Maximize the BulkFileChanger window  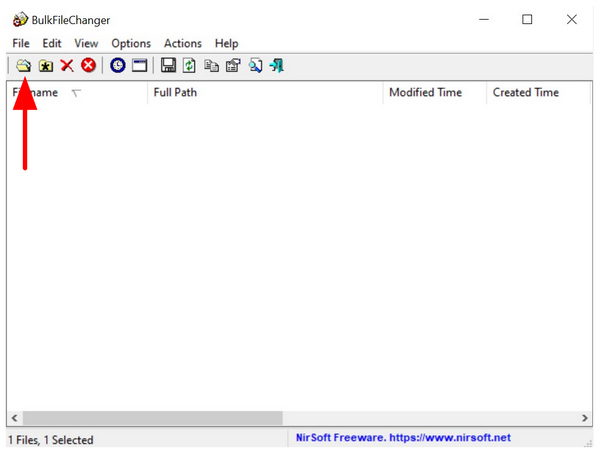coord(527,19)
